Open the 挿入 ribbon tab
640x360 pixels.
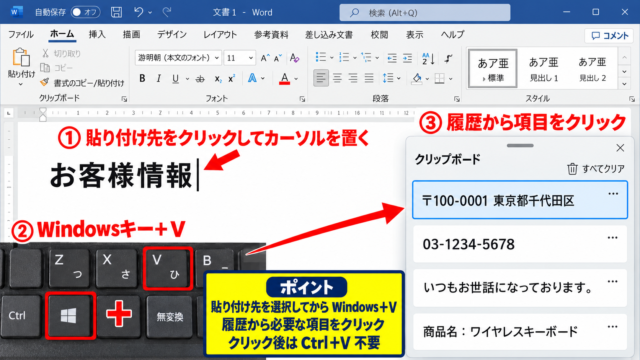97,35
